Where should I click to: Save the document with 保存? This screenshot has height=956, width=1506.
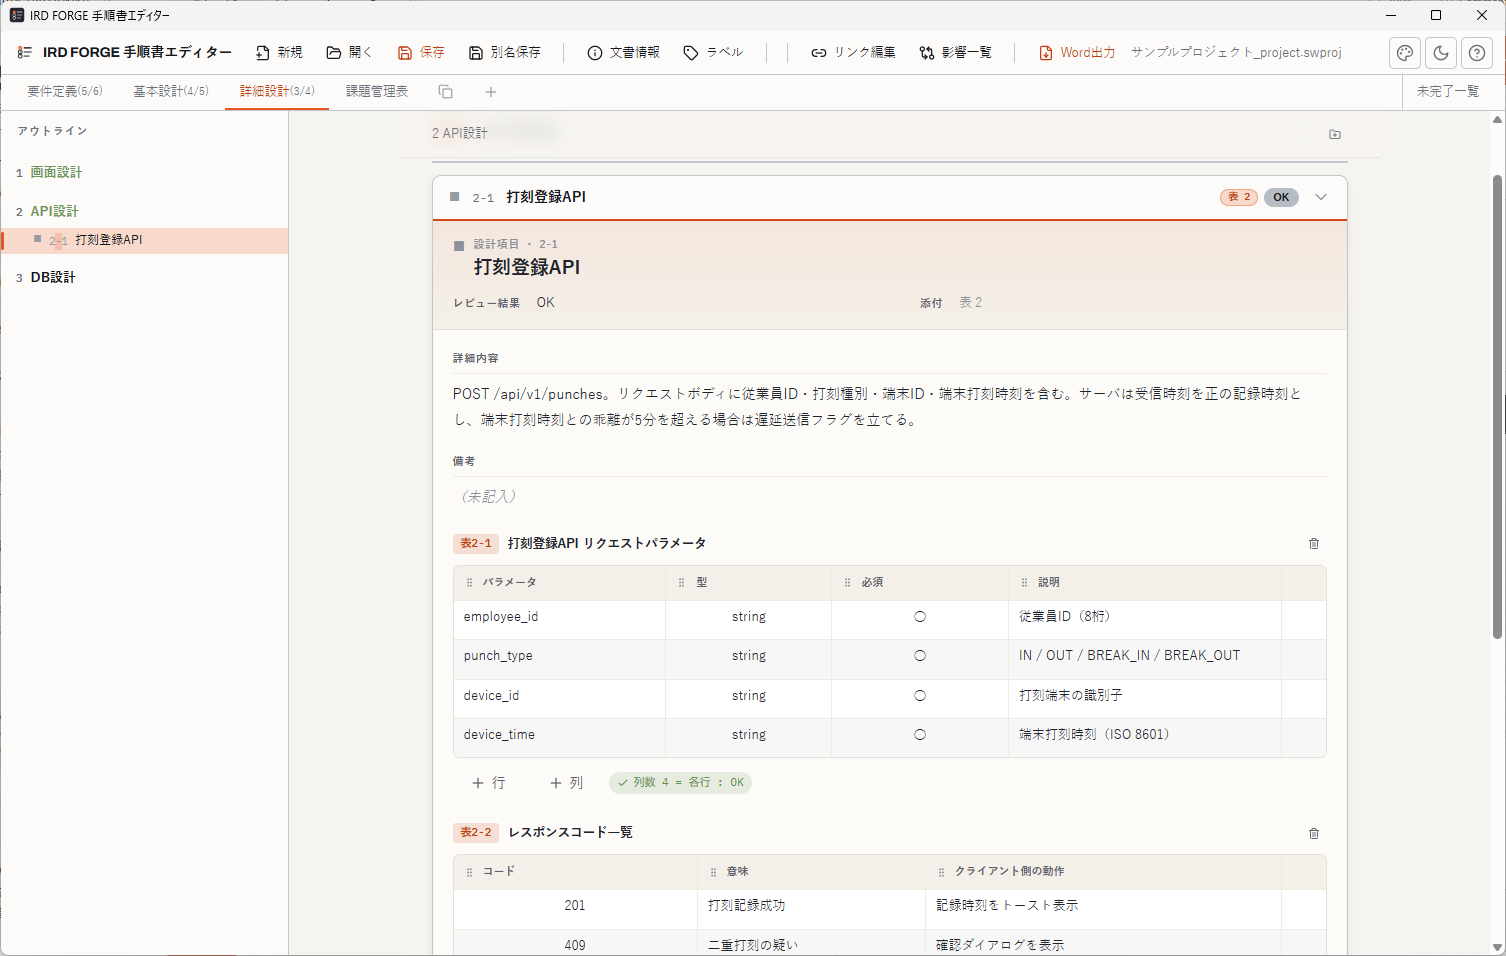click(x=421, y=52)
